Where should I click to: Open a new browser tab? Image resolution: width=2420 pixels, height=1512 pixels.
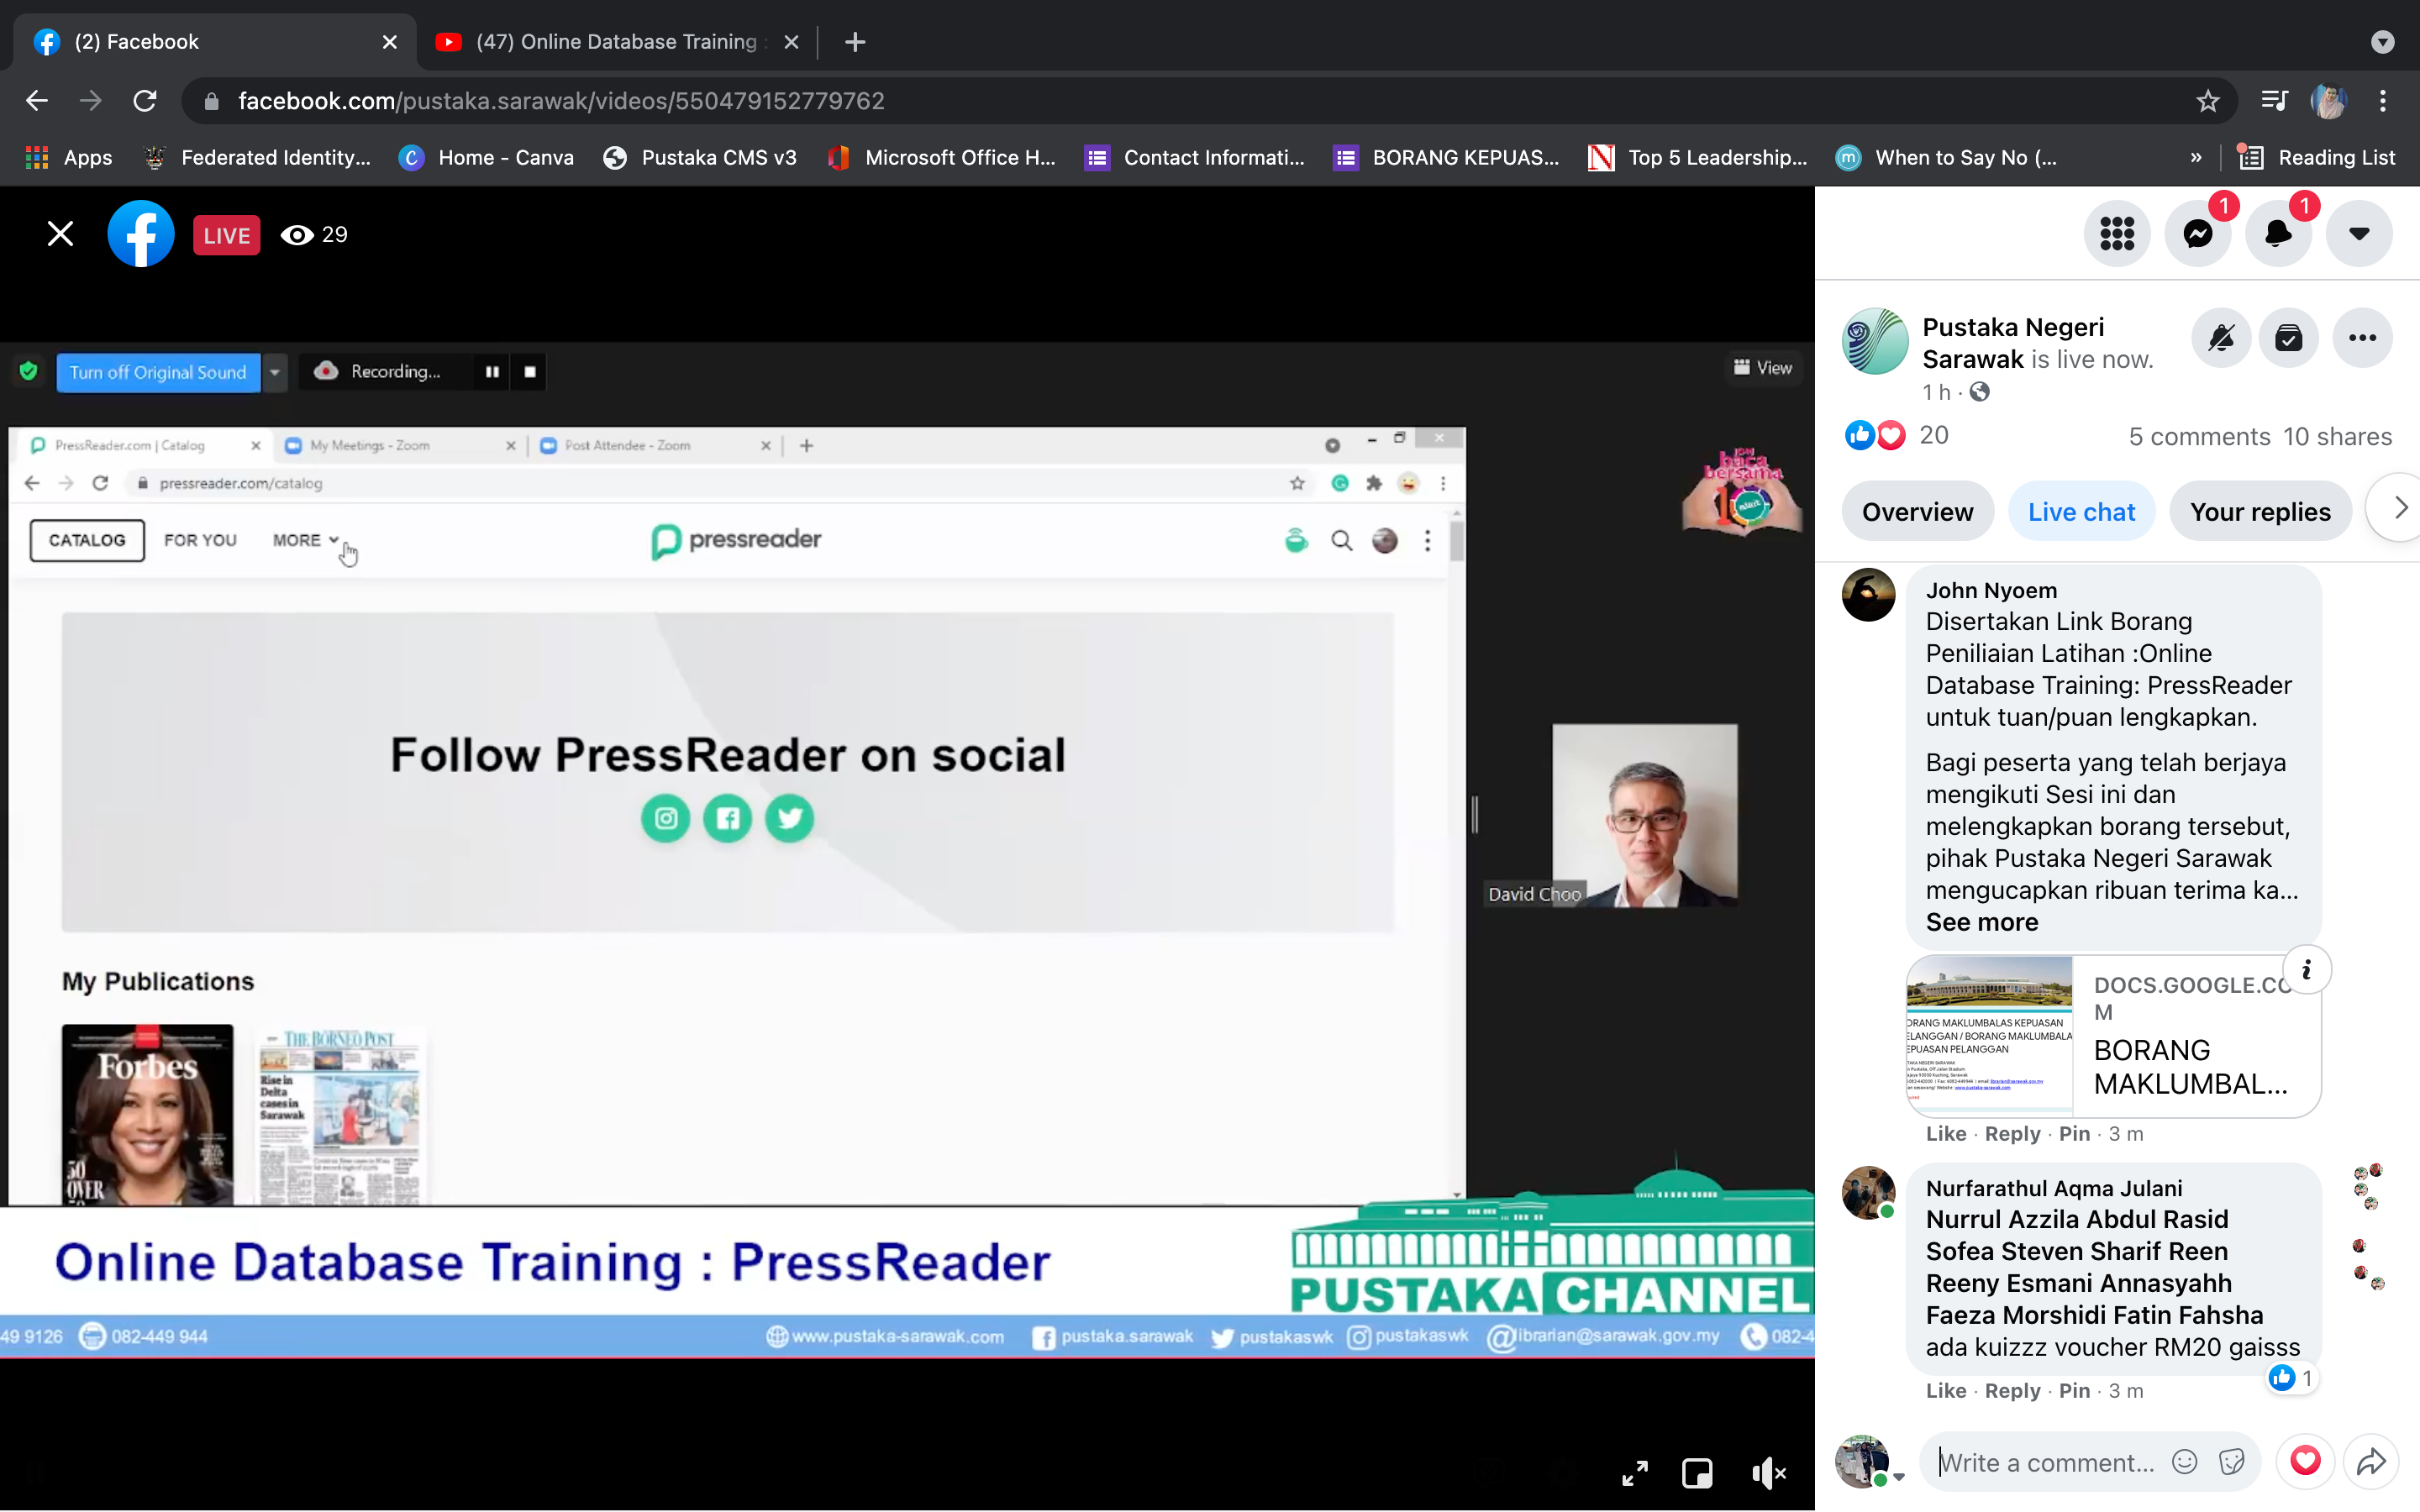(x=854, y=42)
